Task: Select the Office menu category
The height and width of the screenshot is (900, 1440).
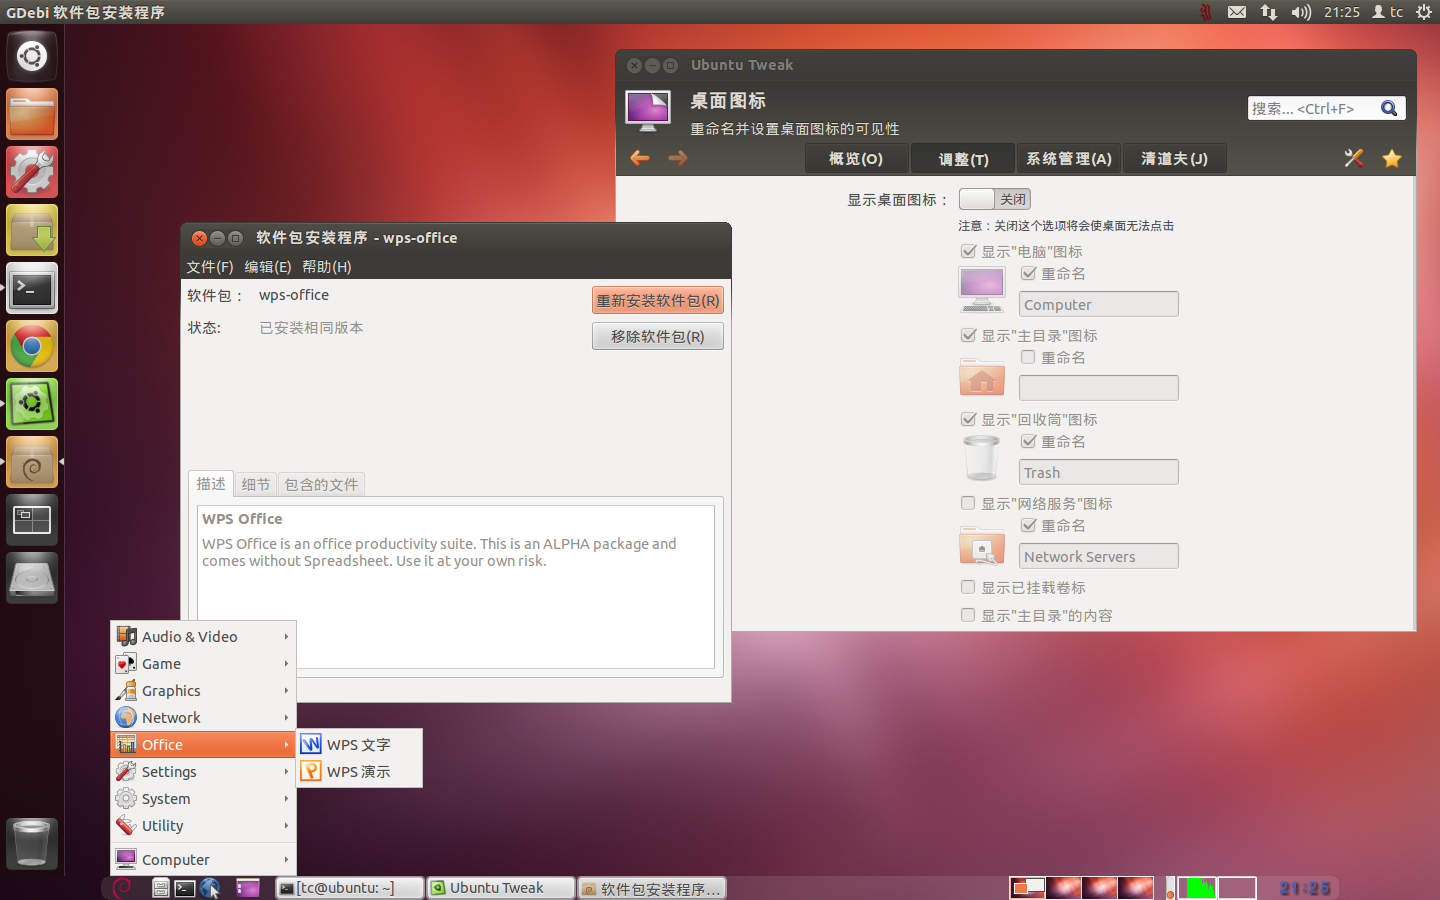Action: [x=203, y=744]
